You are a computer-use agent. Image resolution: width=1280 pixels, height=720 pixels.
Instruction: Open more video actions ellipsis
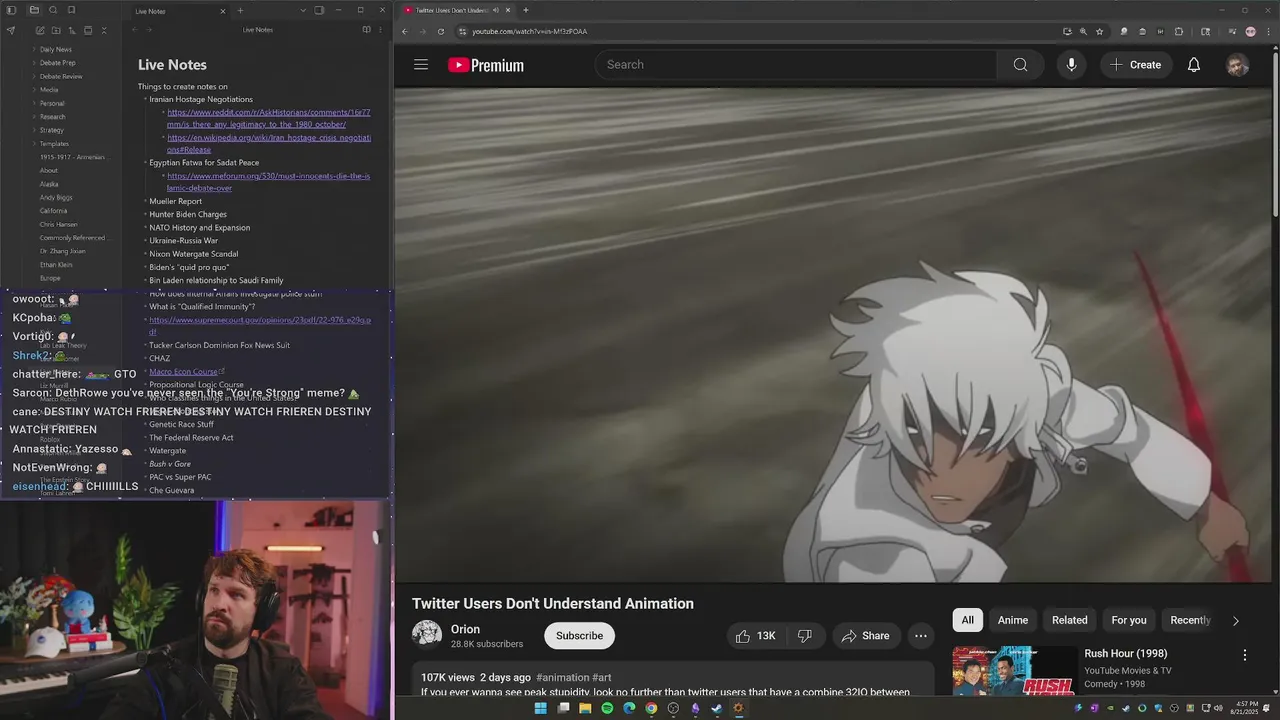pos(921,636)
